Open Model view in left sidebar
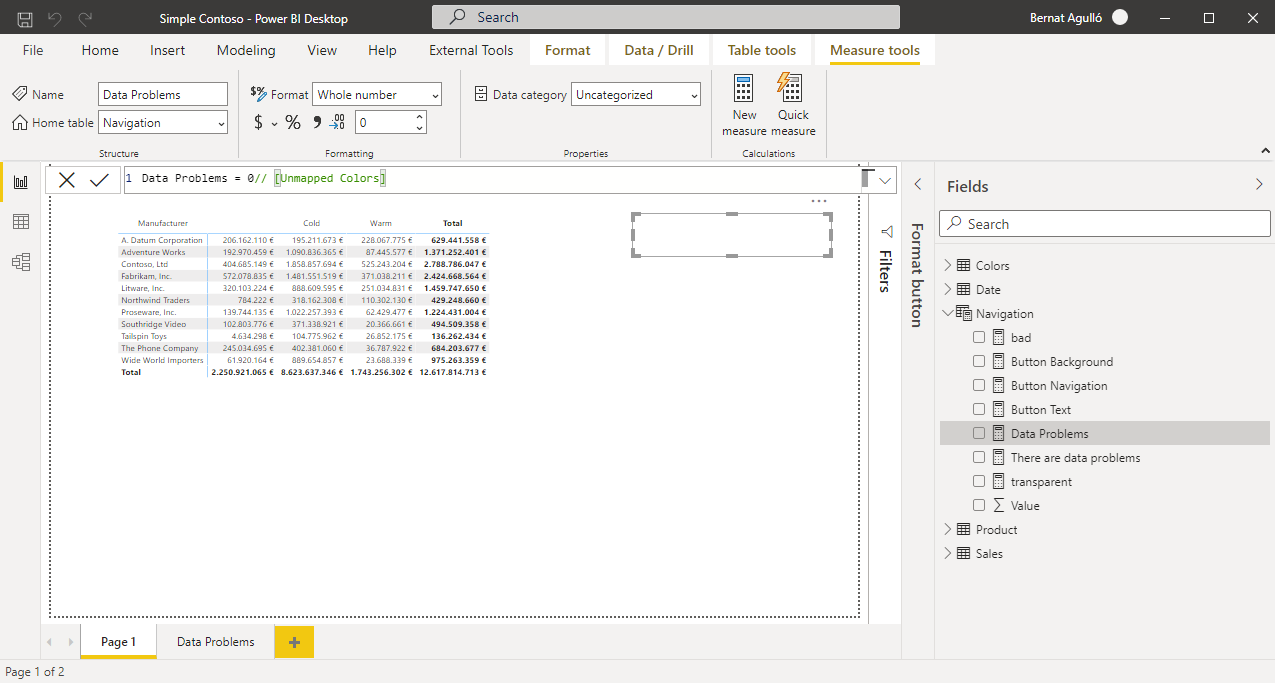 pyautogui.click(x=20, y=262)
